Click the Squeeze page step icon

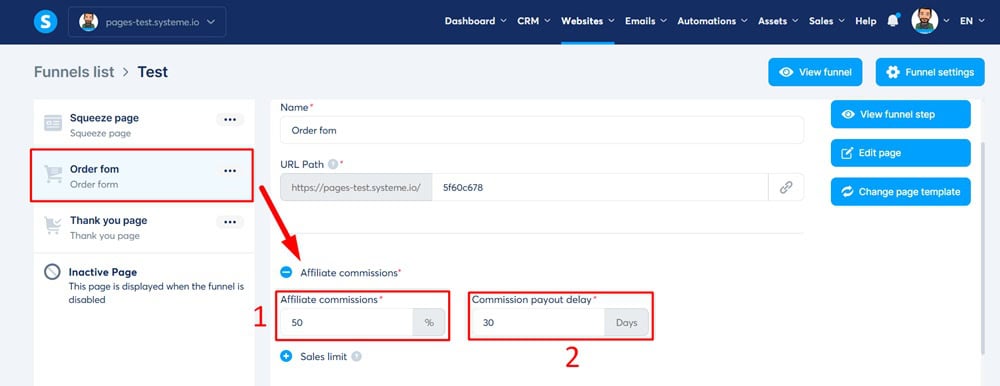53,123
